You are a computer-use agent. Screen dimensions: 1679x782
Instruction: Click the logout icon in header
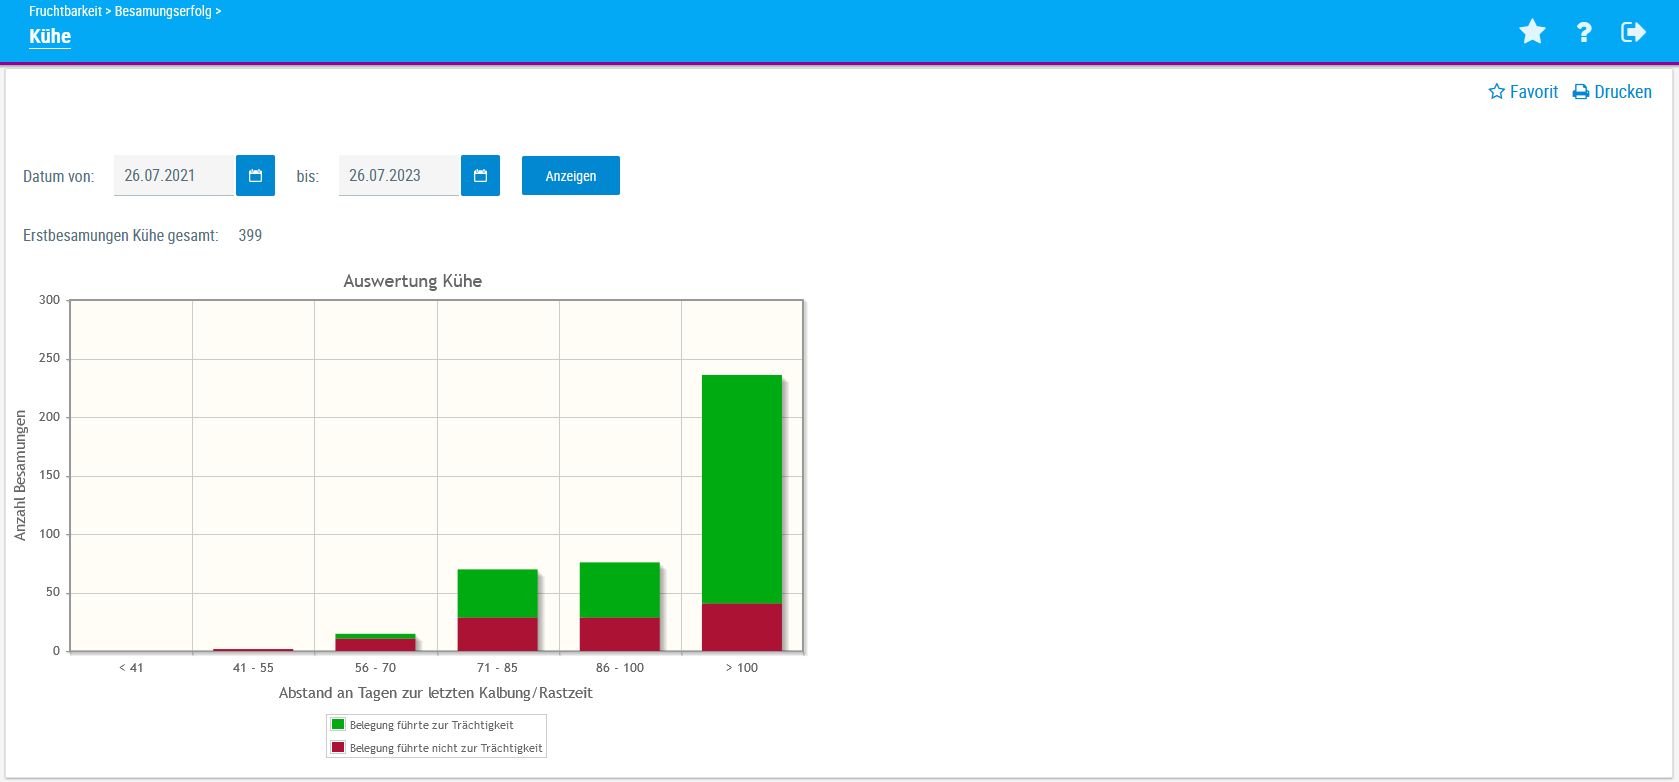click(x=1633, y=32)
